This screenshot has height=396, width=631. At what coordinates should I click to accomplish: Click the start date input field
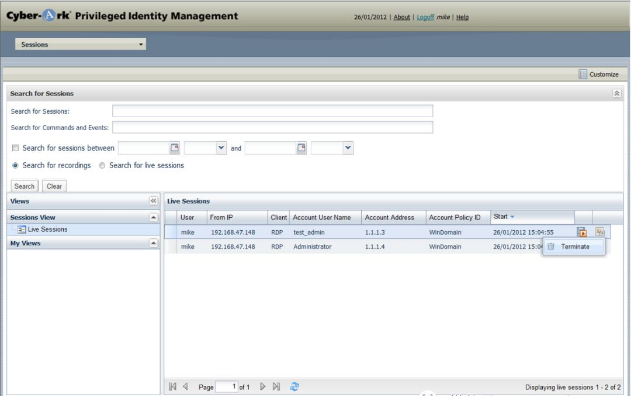144,148
